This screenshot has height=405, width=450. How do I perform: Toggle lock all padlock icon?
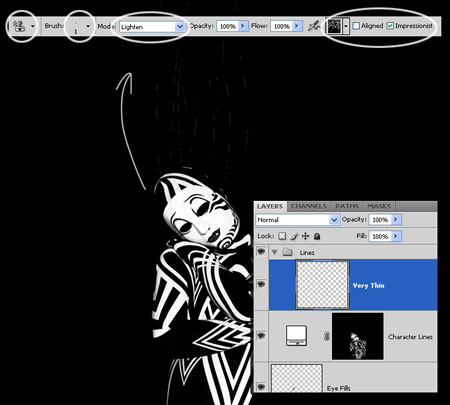click(x=317, y=236)
